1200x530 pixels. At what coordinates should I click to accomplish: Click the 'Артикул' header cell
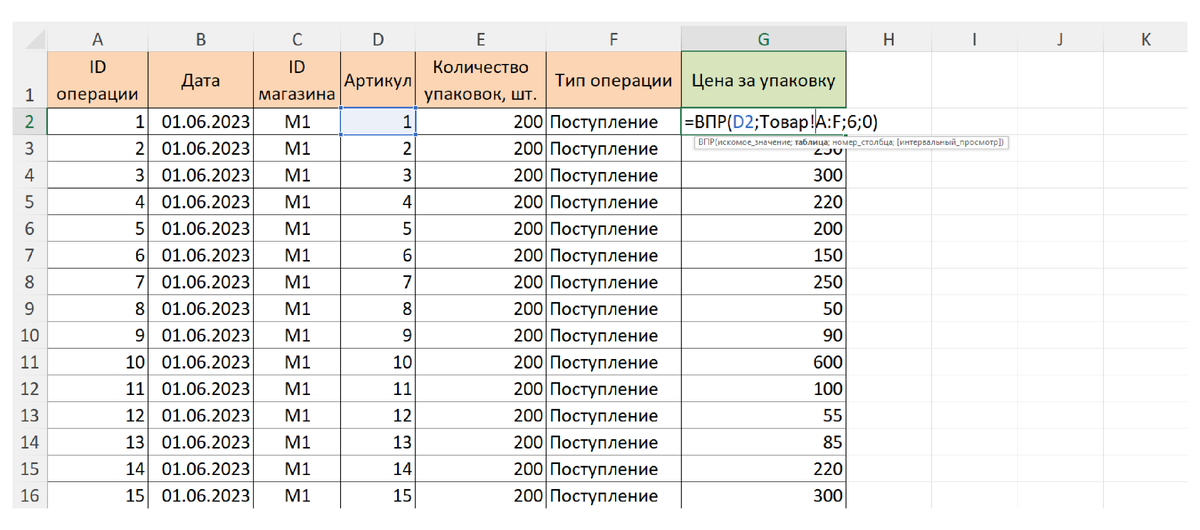tap(378, 79)
